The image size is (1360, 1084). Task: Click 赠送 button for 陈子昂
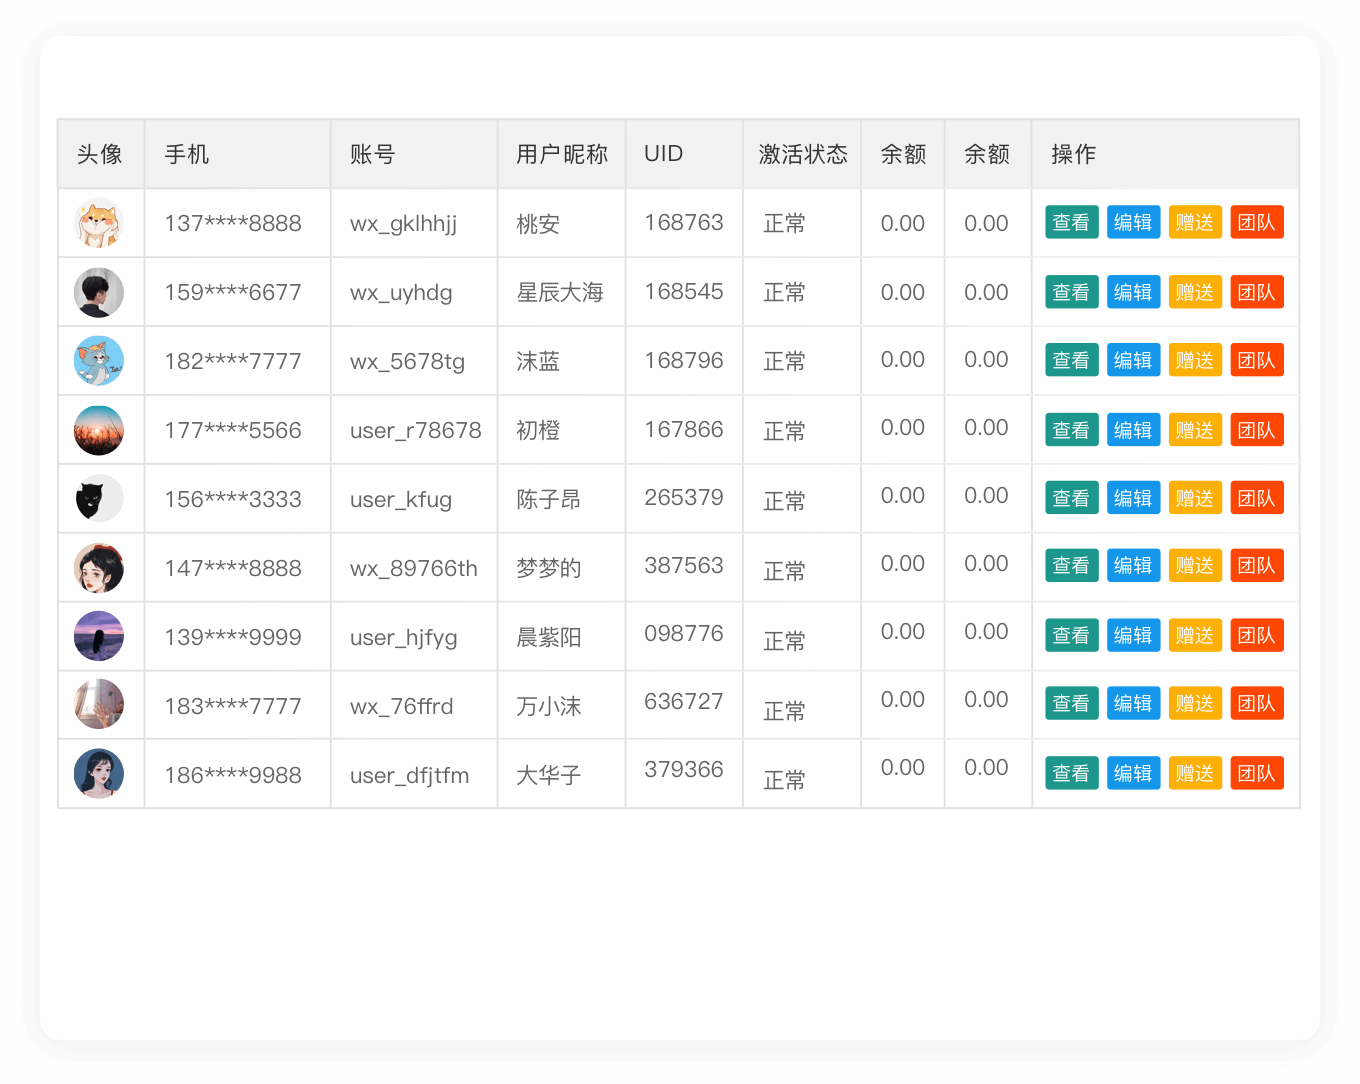pos(1195,497)
